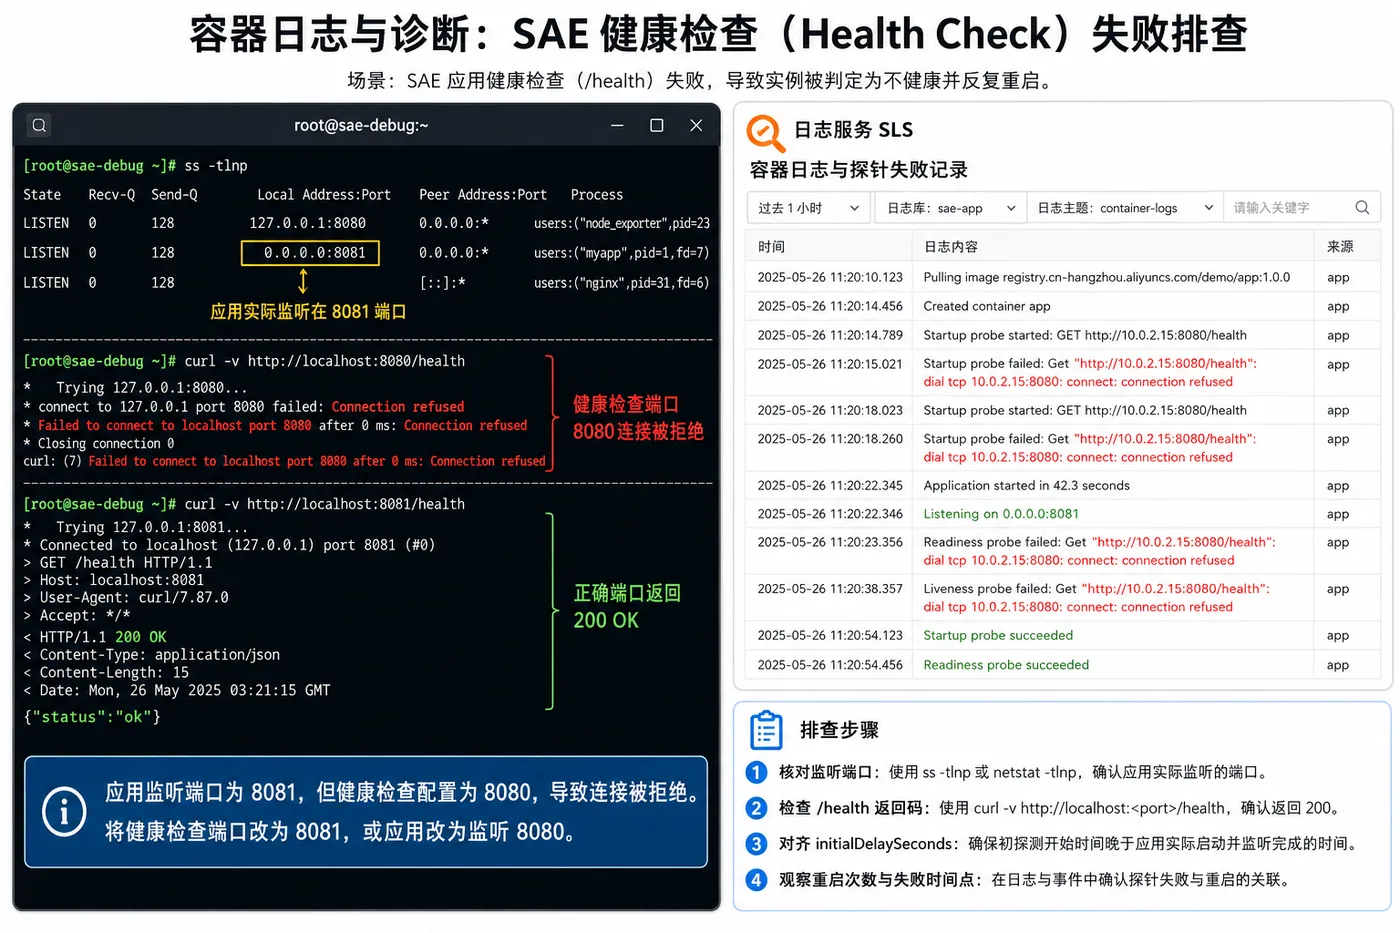
Task: Select the Pulling image registry log row
Action: click(x=1063, y=277)
